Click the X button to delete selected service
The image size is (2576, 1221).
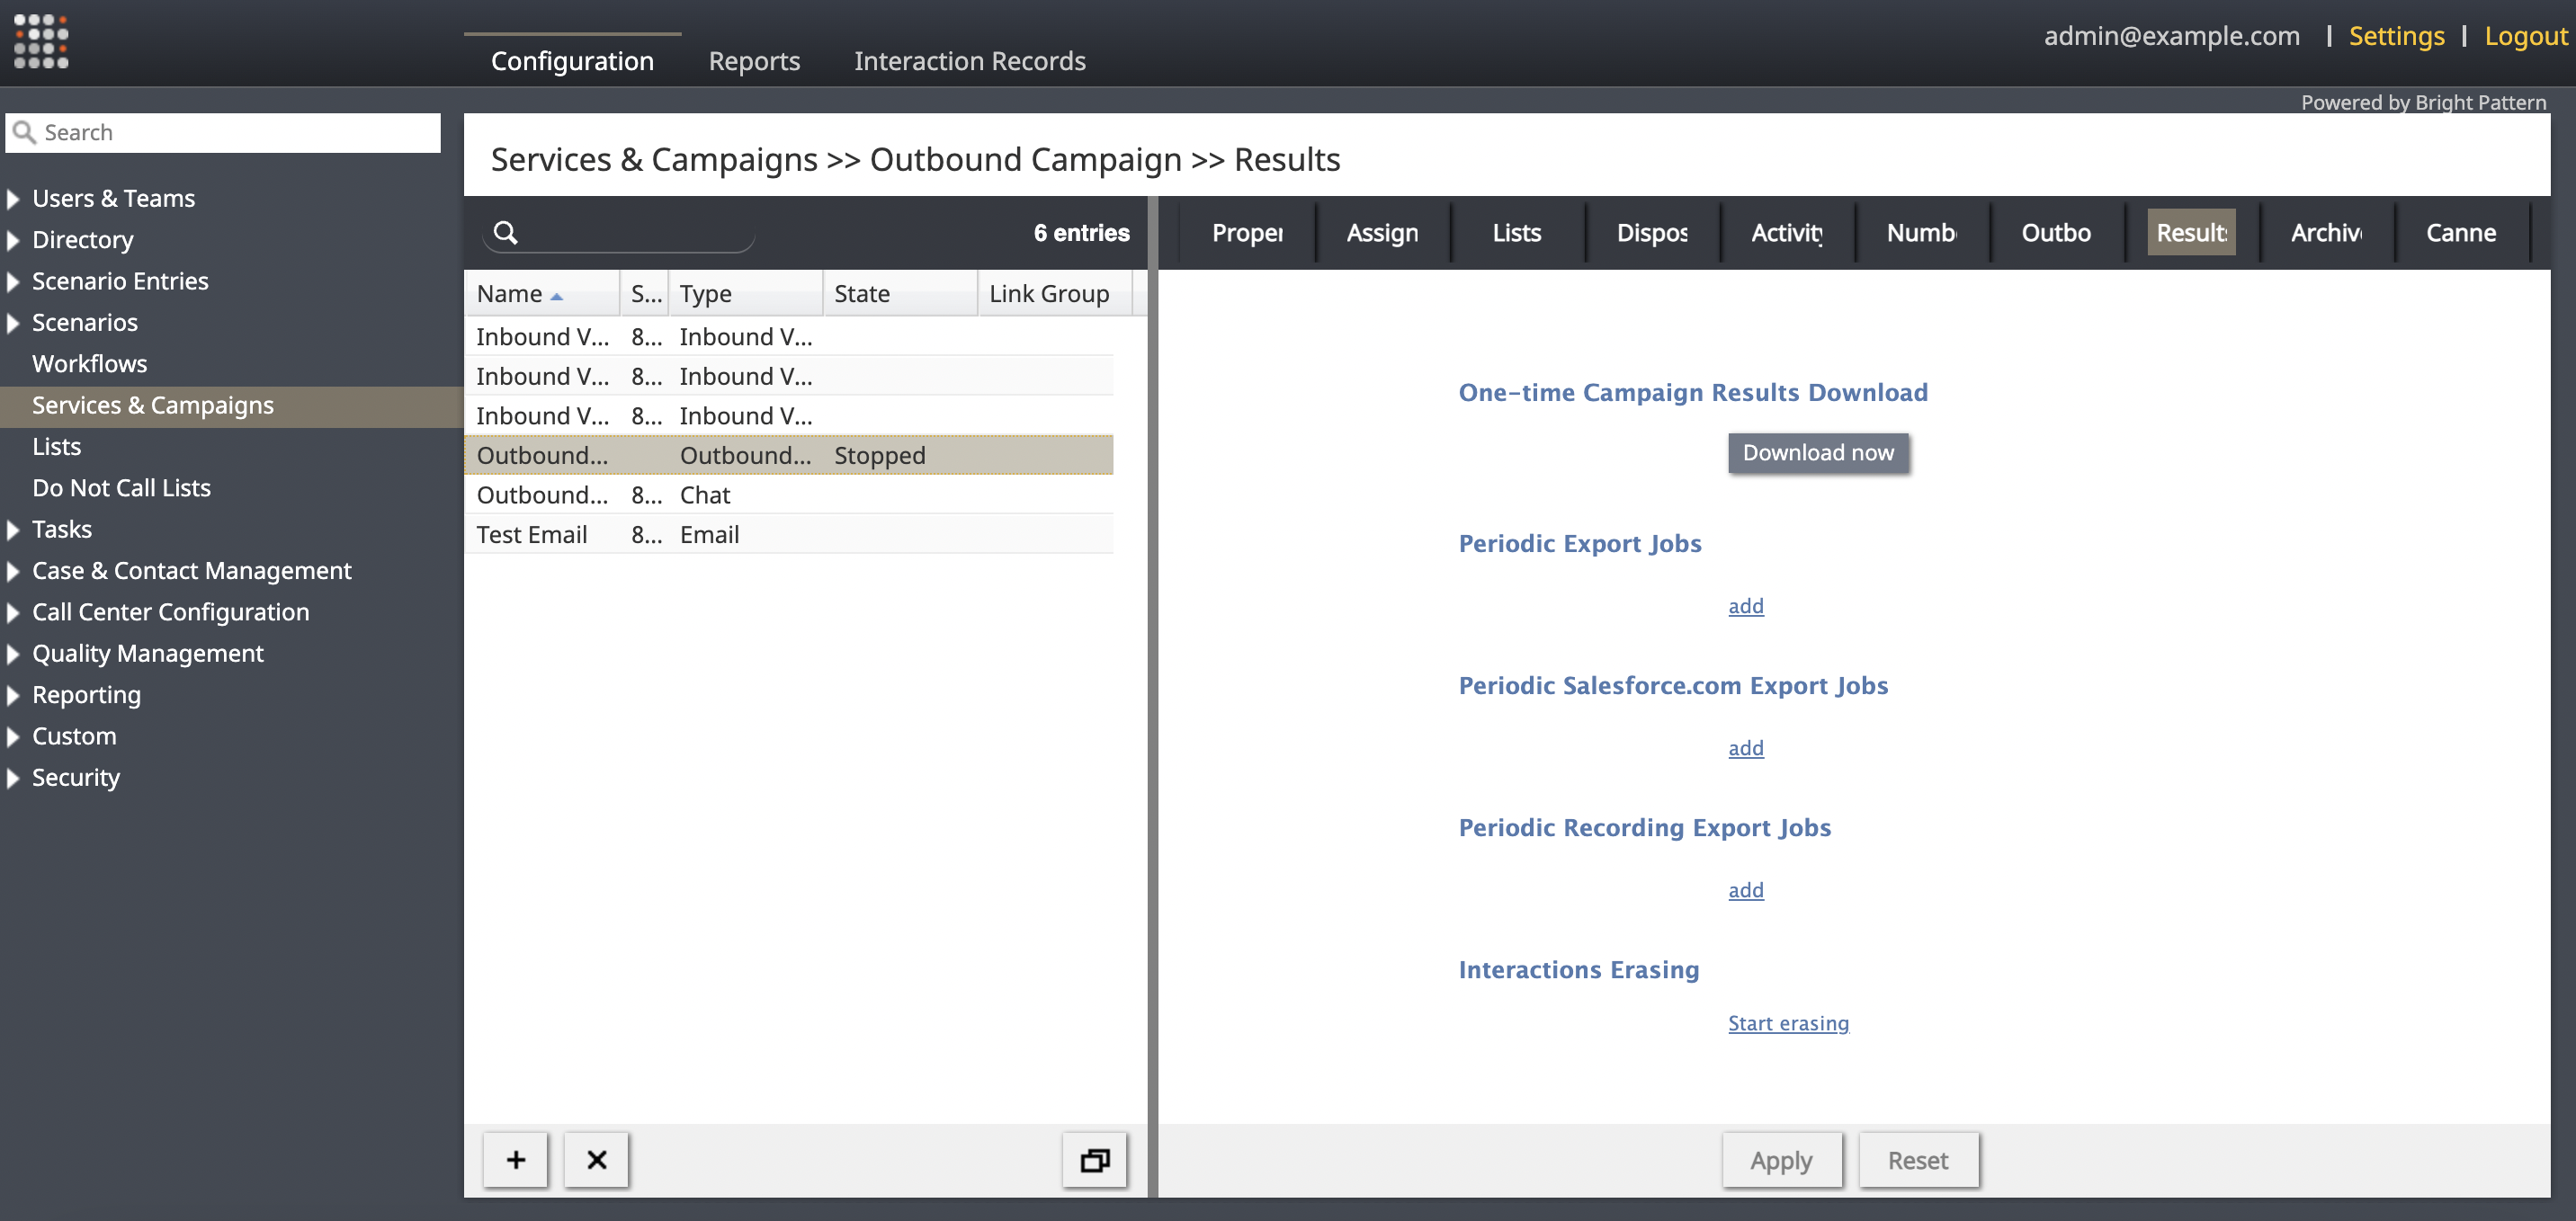(x=596, y=1159)
